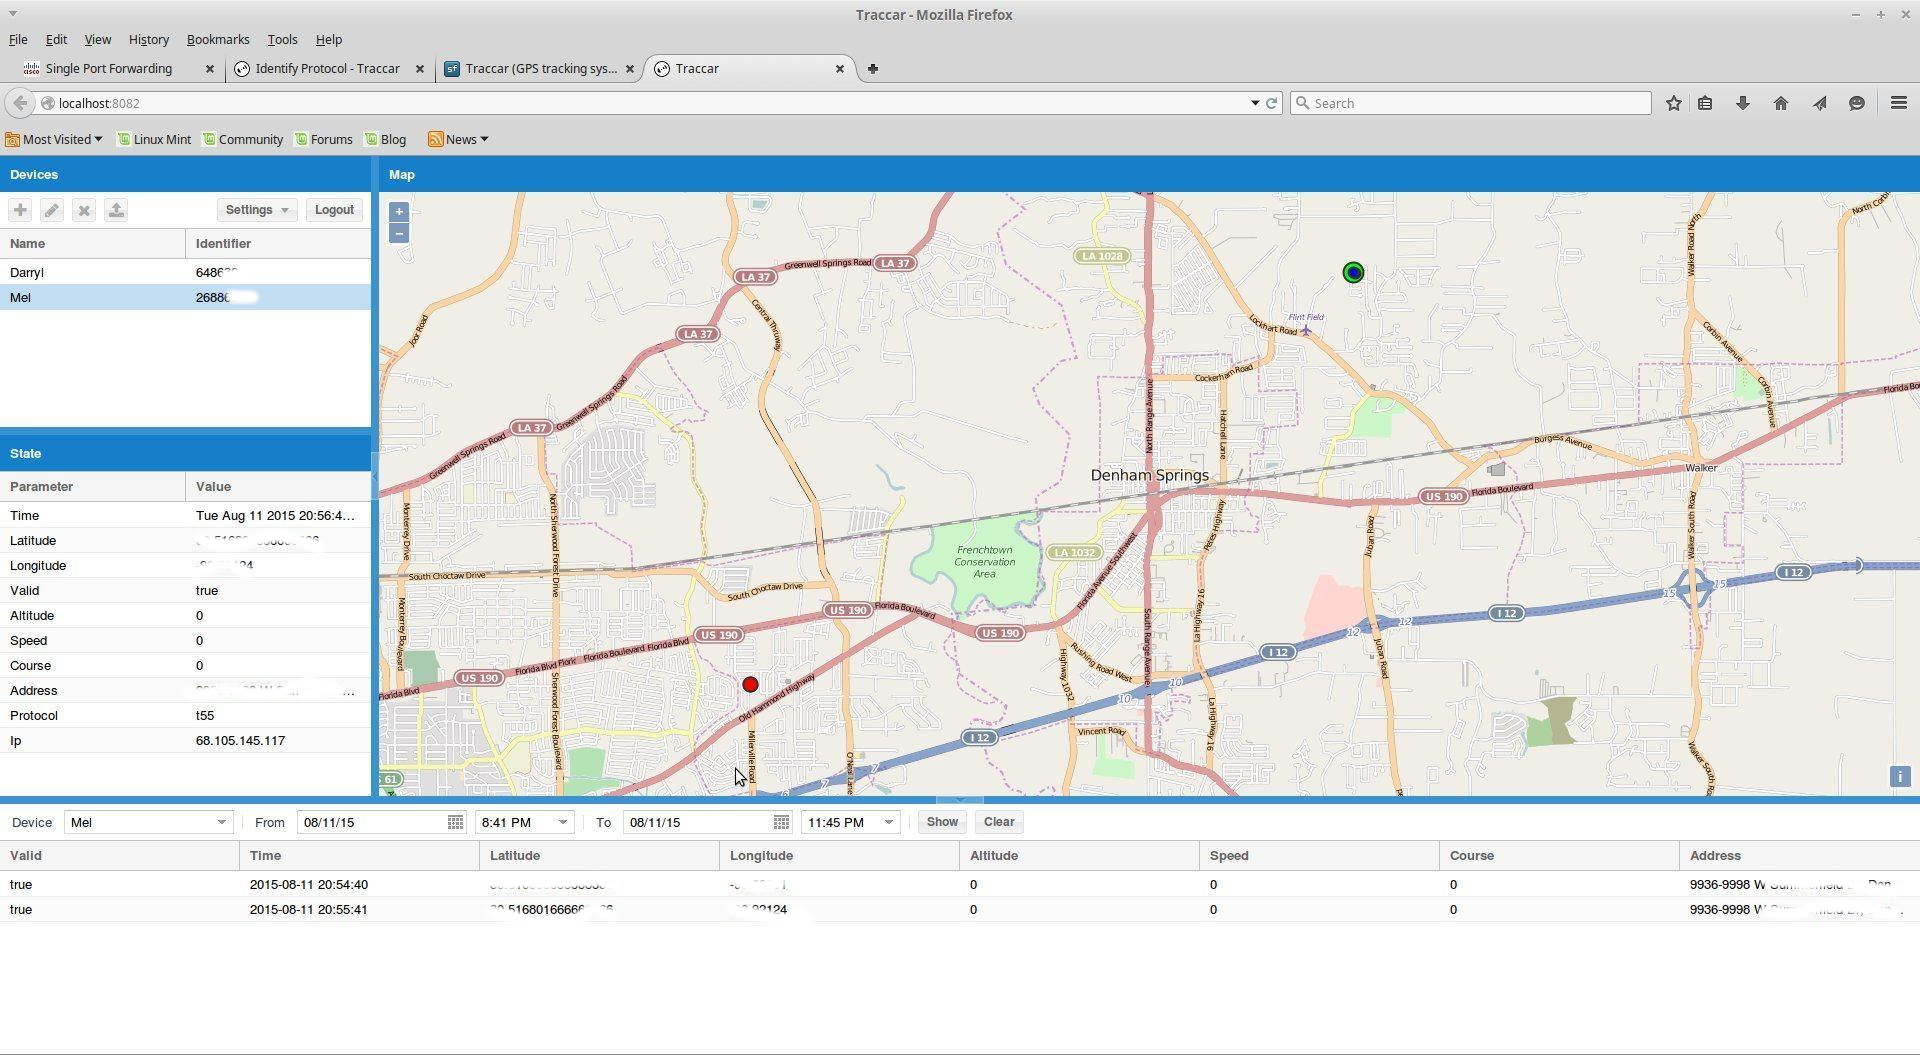Image resolution: width=1920 pixels, height=1055 pixels.
Task: Open the Firefox downloads arrow icon
Action: (1743, 103)
